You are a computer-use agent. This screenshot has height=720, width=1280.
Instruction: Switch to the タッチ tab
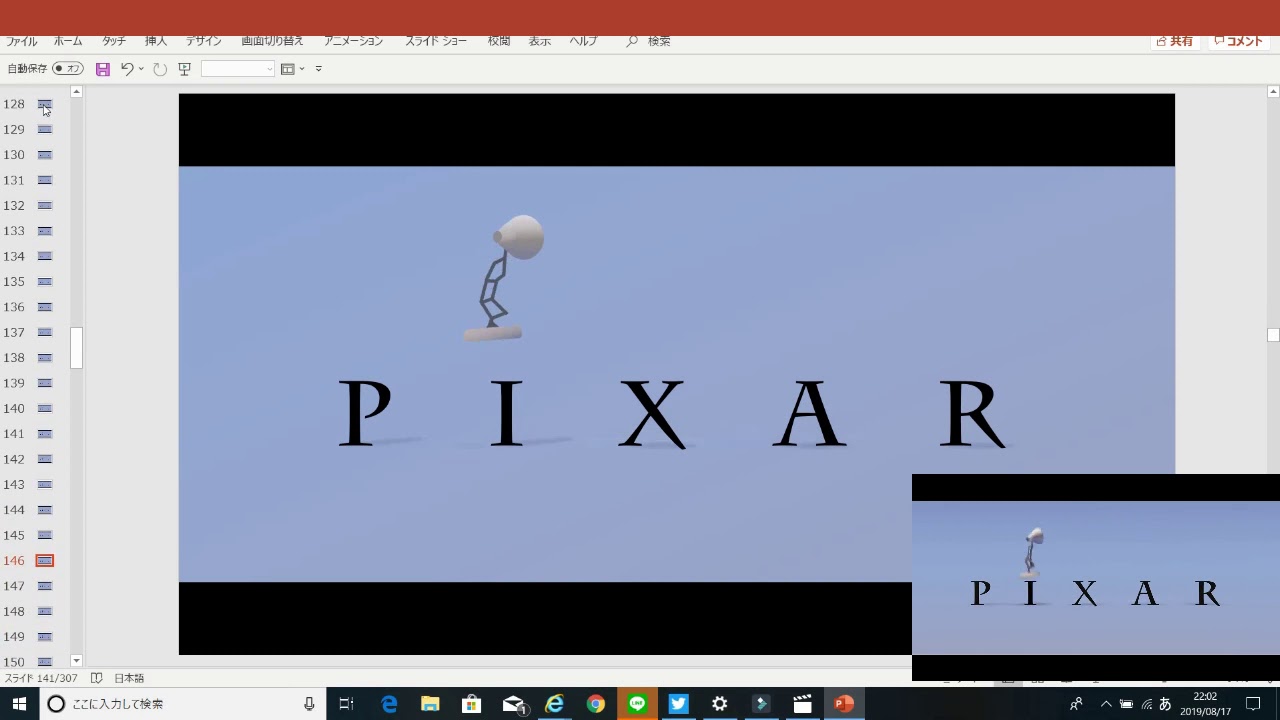[x=114, y=41]
